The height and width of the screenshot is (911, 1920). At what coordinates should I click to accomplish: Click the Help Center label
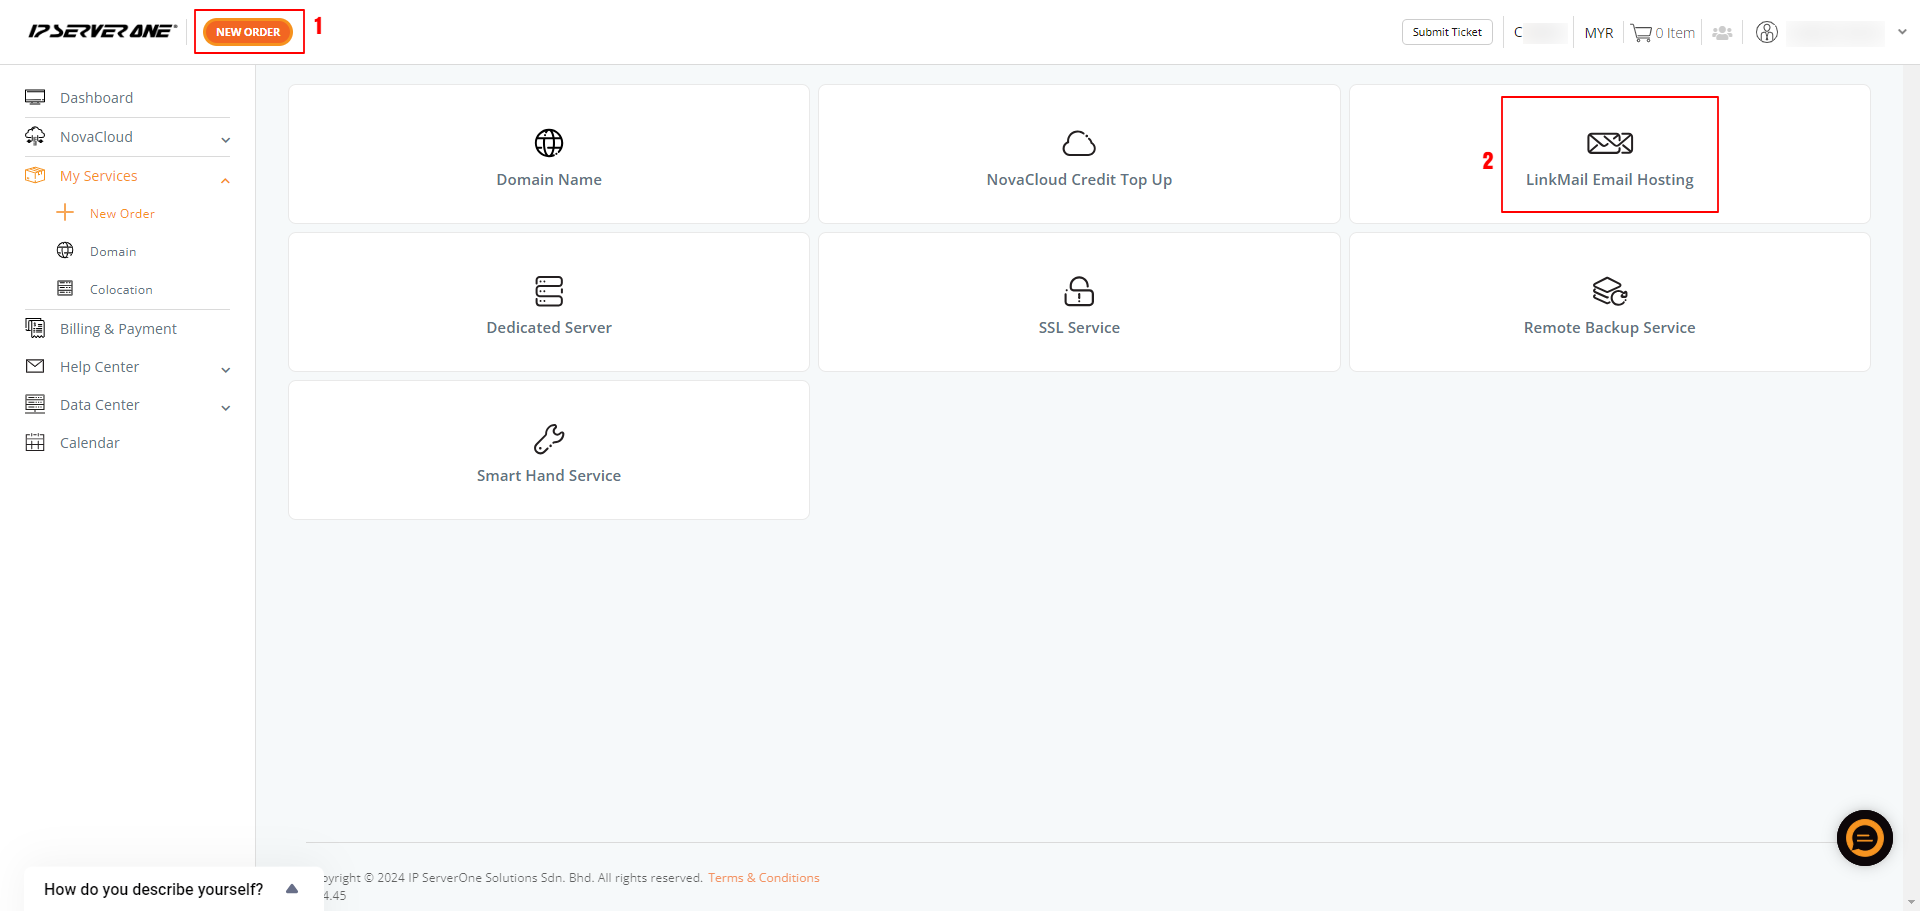click(x=100, y=367)
